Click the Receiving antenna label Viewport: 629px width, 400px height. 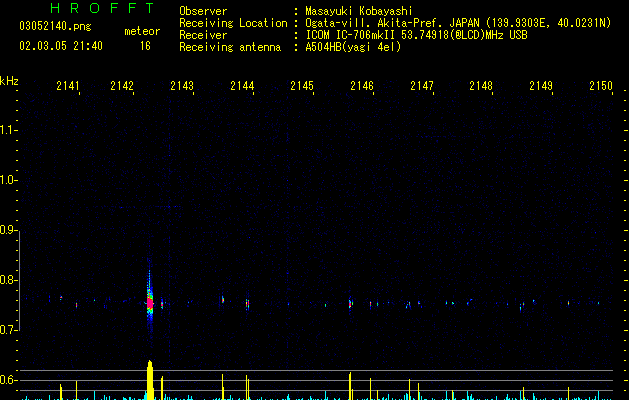230,47
